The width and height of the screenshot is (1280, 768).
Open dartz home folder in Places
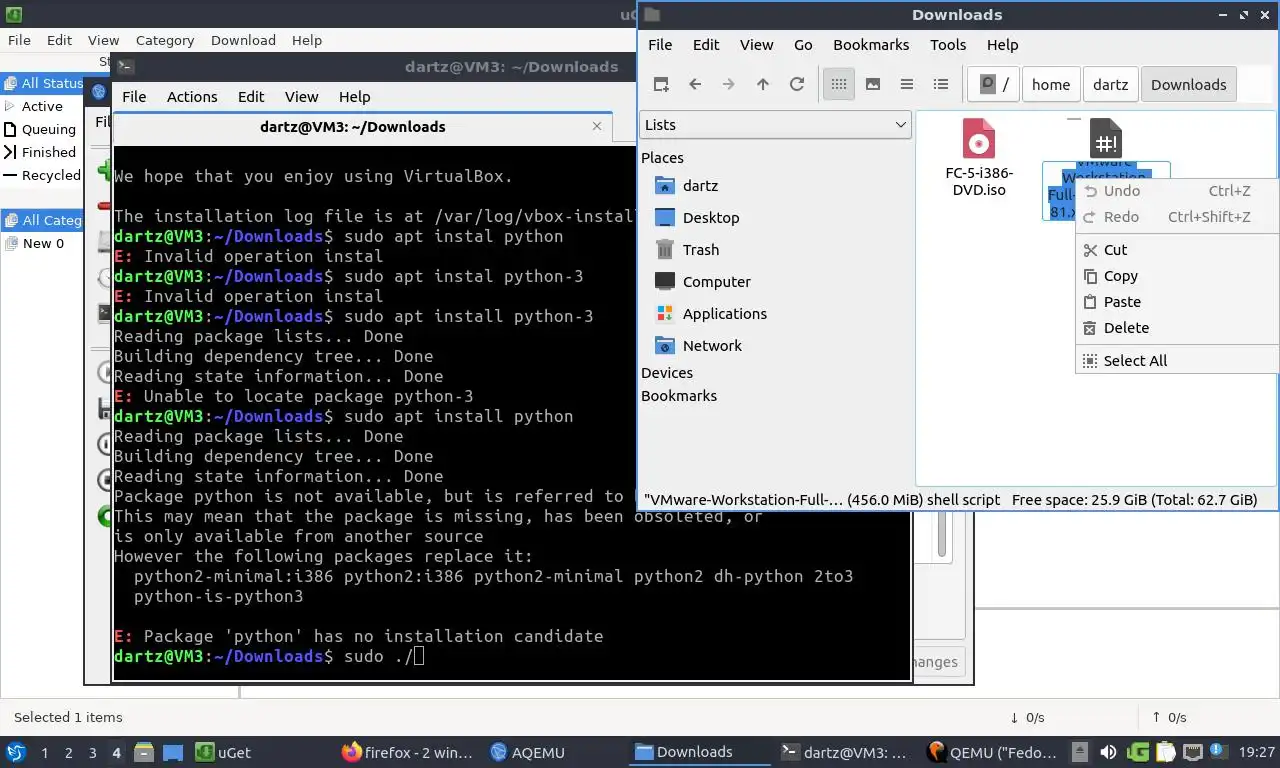point(700,186)
